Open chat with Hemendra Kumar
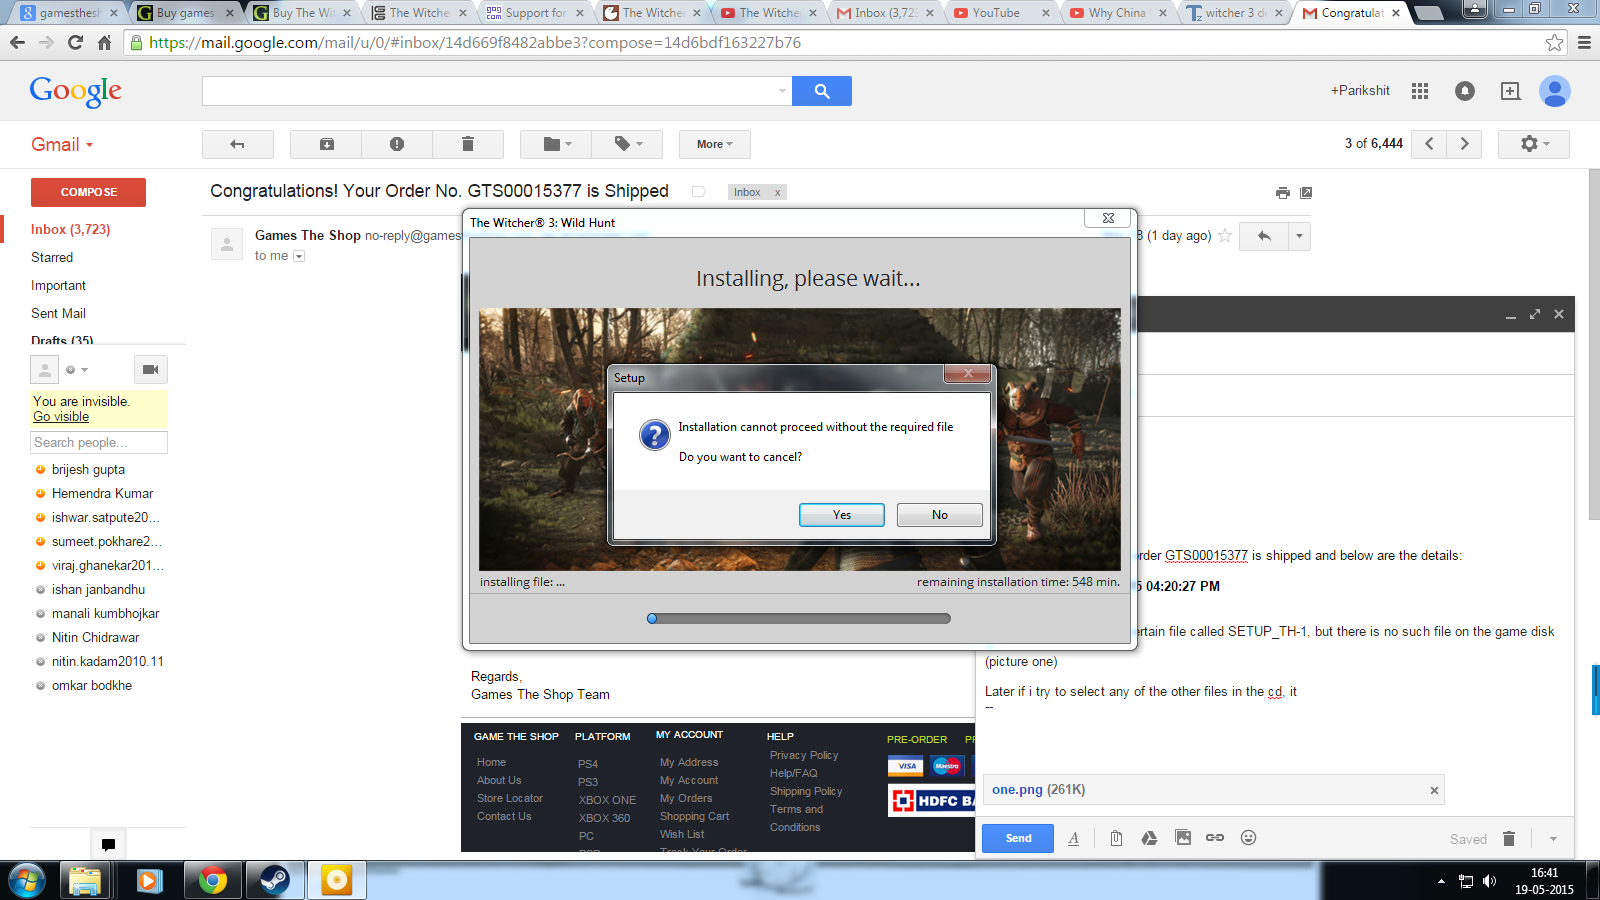The width and height of the screenshot is (1600, 900). click(102, 493)
